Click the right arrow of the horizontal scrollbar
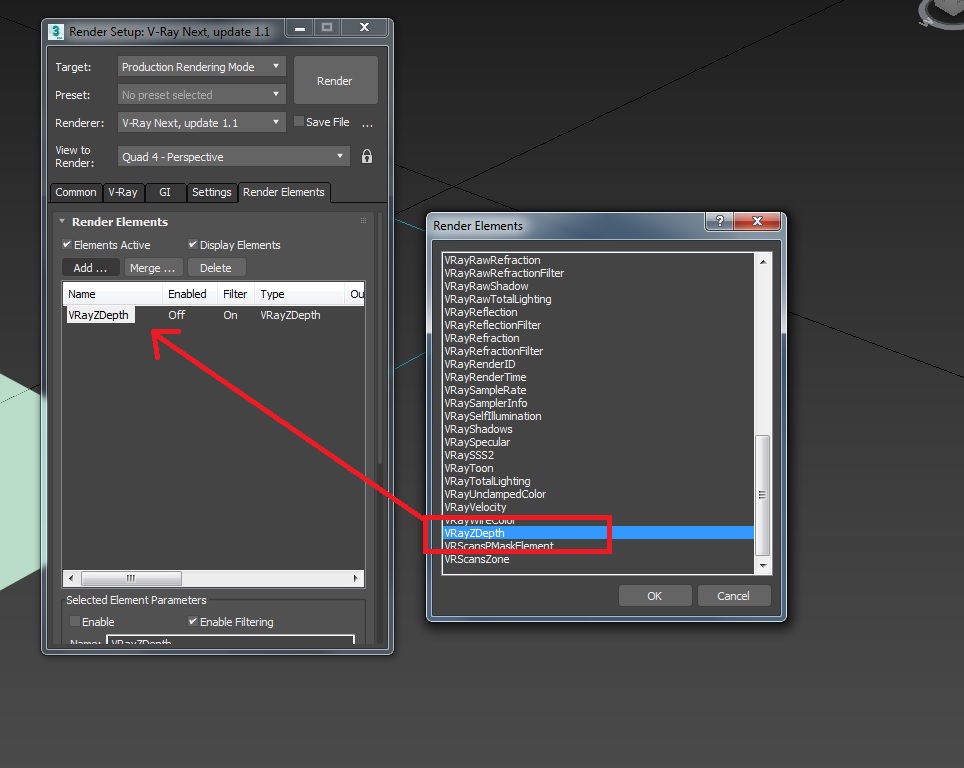964x768 pixels. [x=355, y=578]
